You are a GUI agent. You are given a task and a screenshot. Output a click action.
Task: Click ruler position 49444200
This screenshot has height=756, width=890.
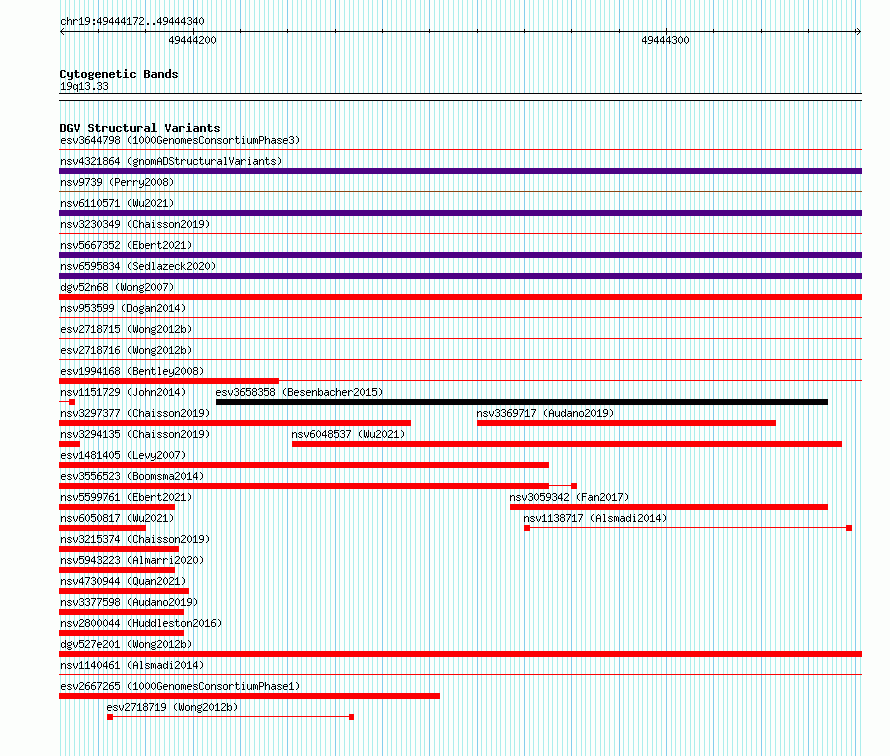192,40
